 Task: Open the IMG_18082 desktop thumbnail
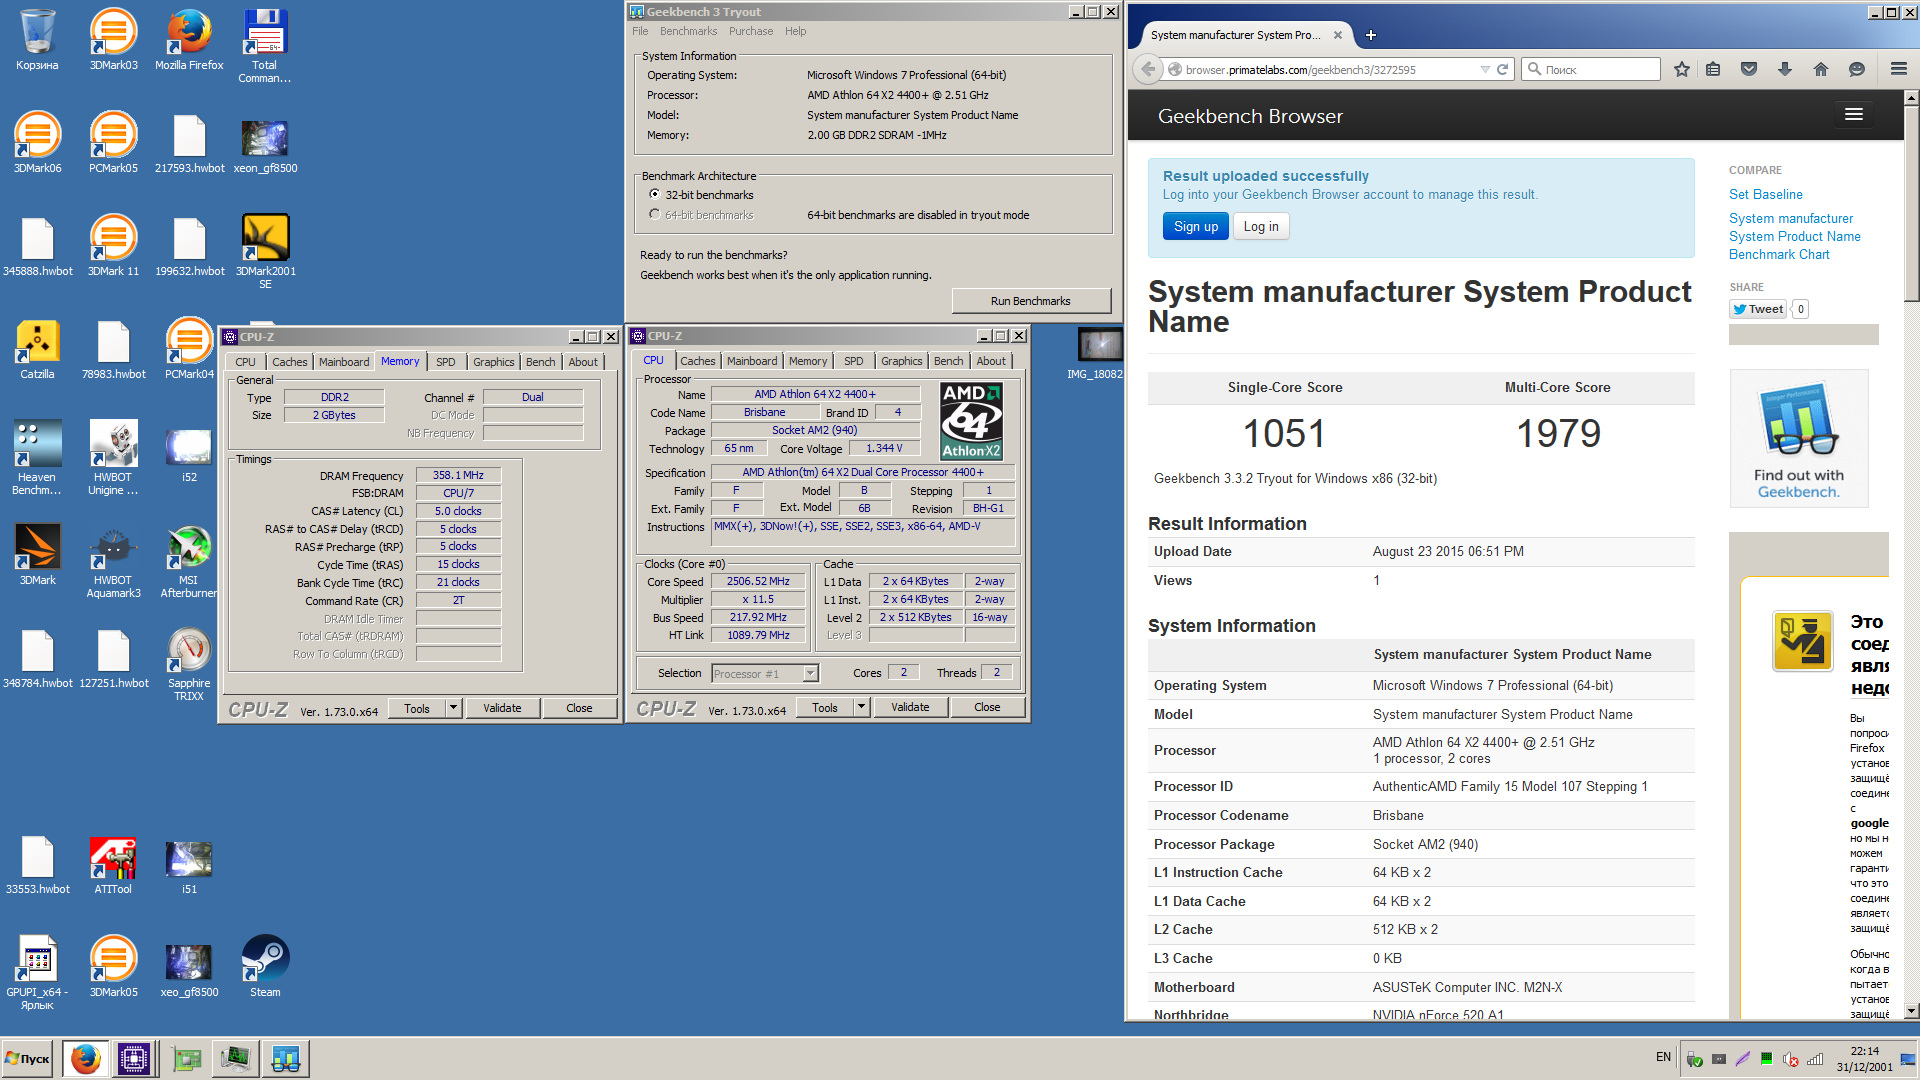[1099, 353]
